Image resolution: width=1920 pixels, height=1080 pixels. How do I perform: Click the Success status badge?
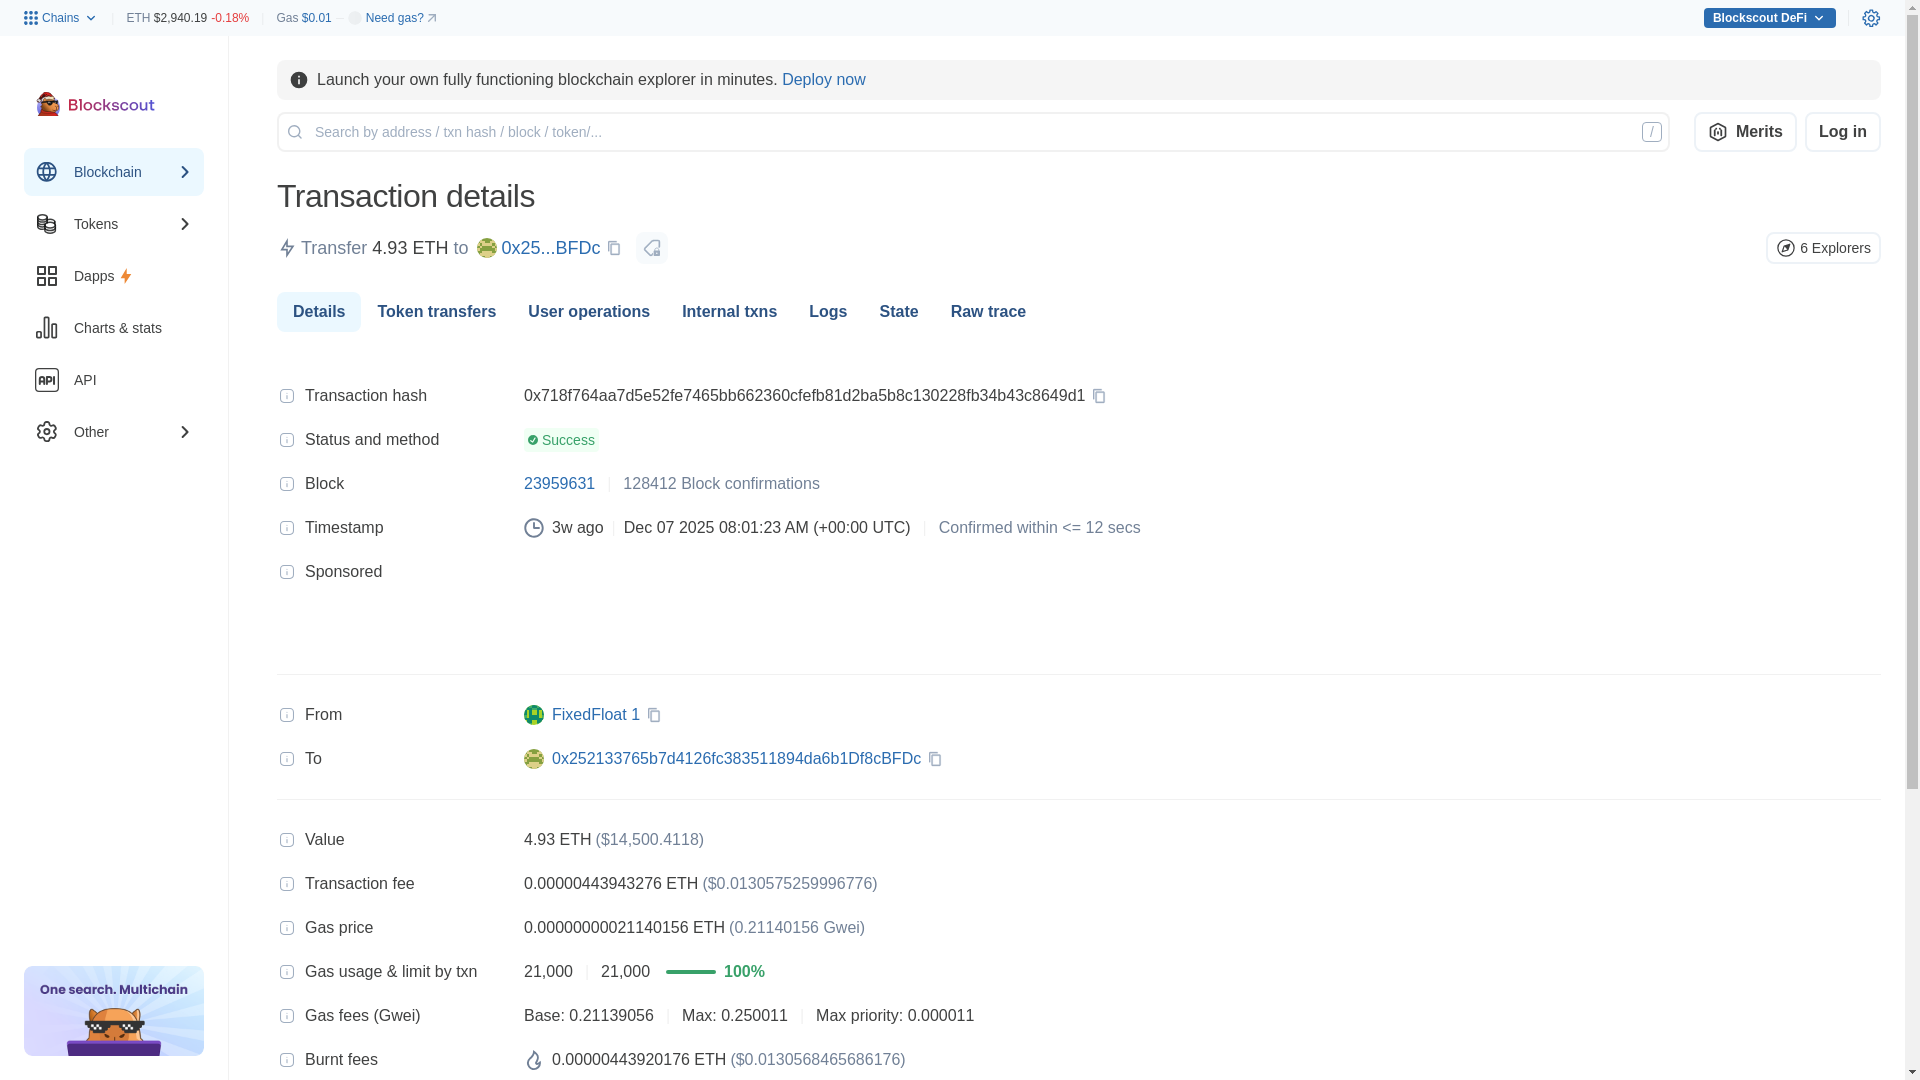(561, 440)
